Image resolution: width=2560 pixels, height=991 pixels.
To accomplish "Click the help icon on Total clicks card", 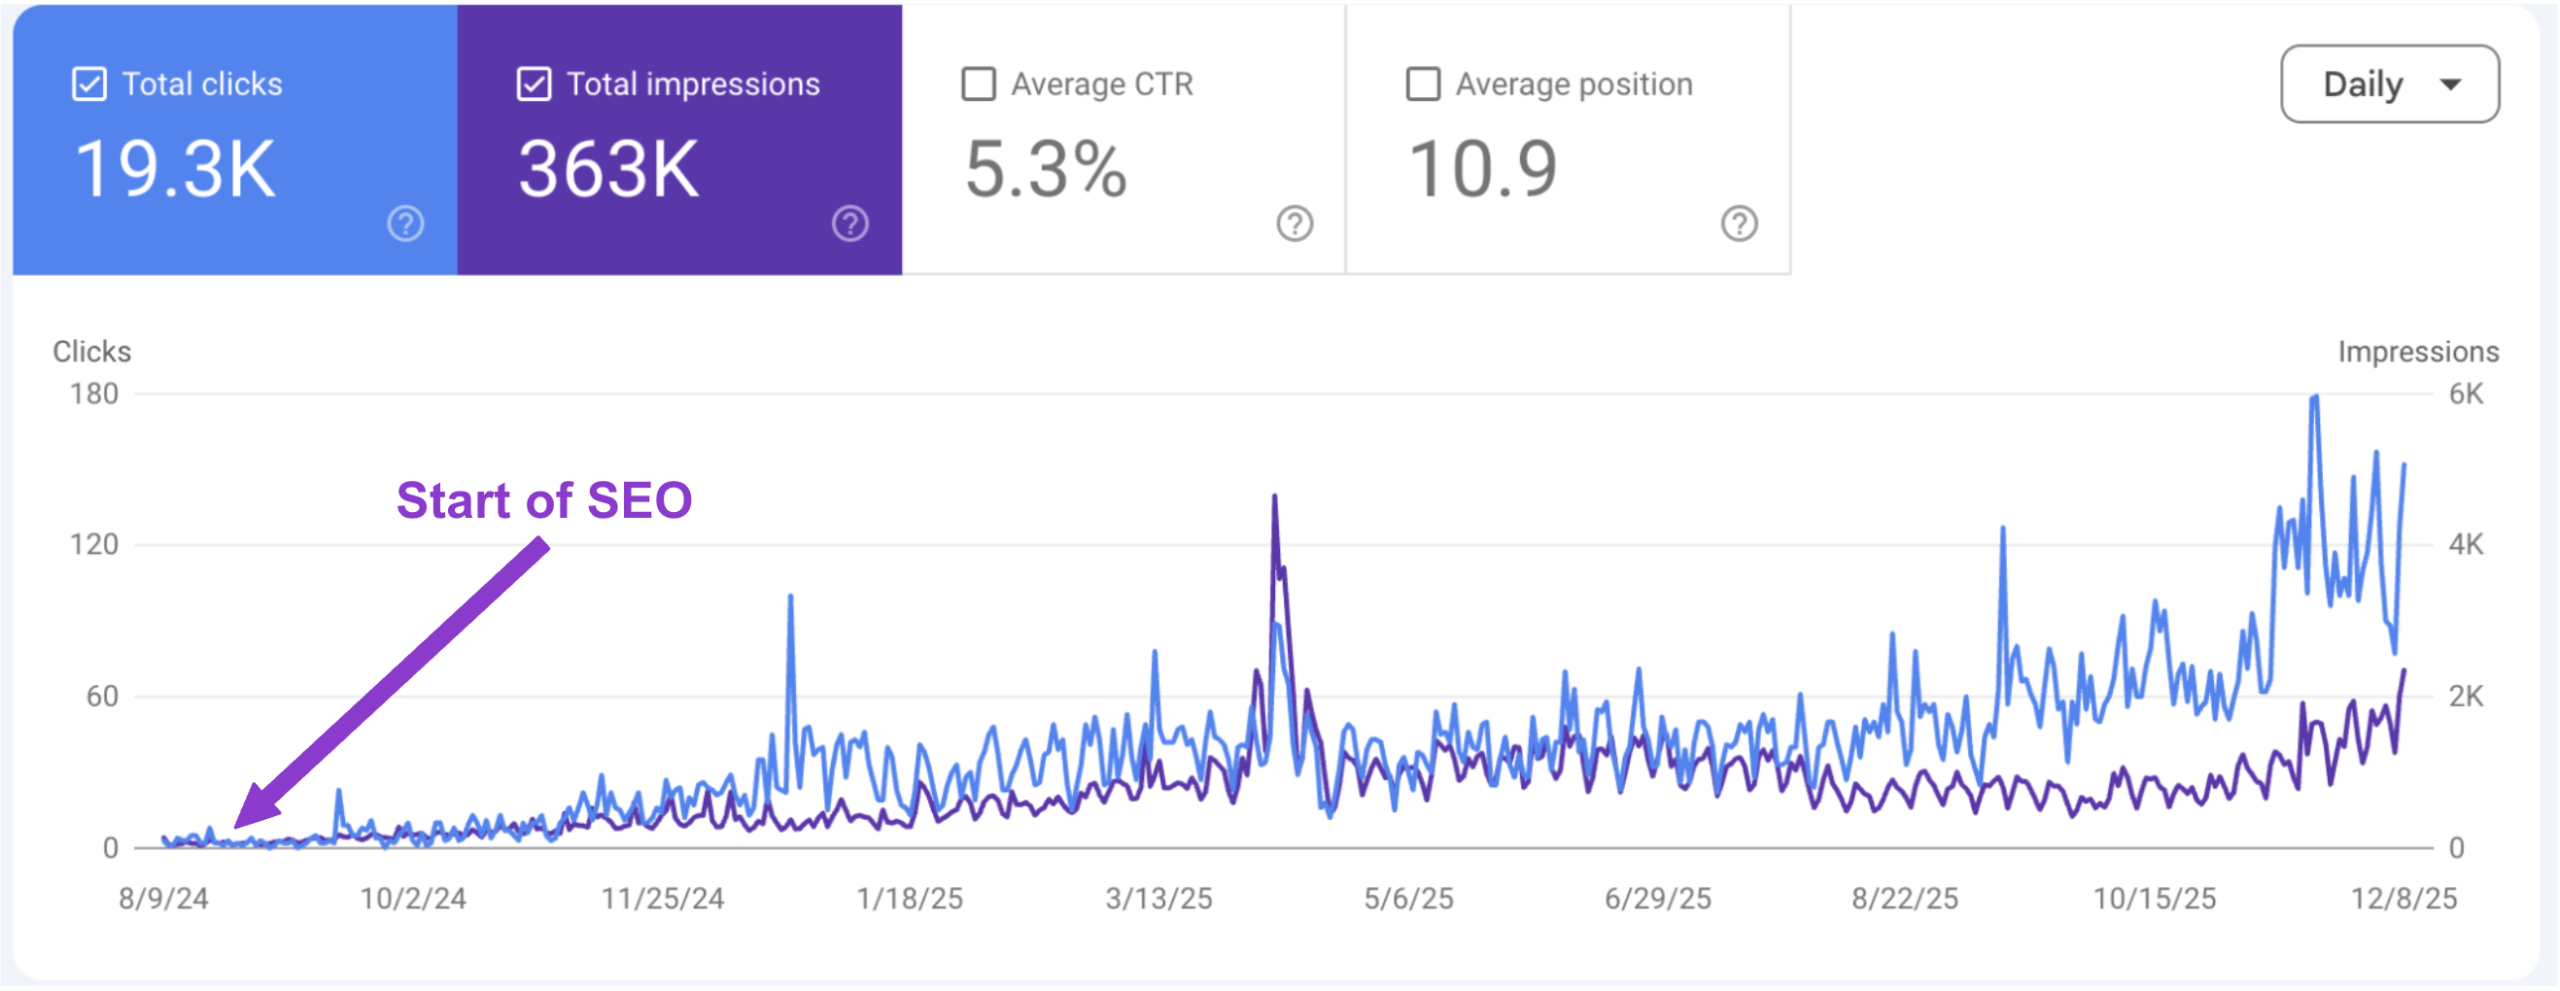I will coord(405,223).
